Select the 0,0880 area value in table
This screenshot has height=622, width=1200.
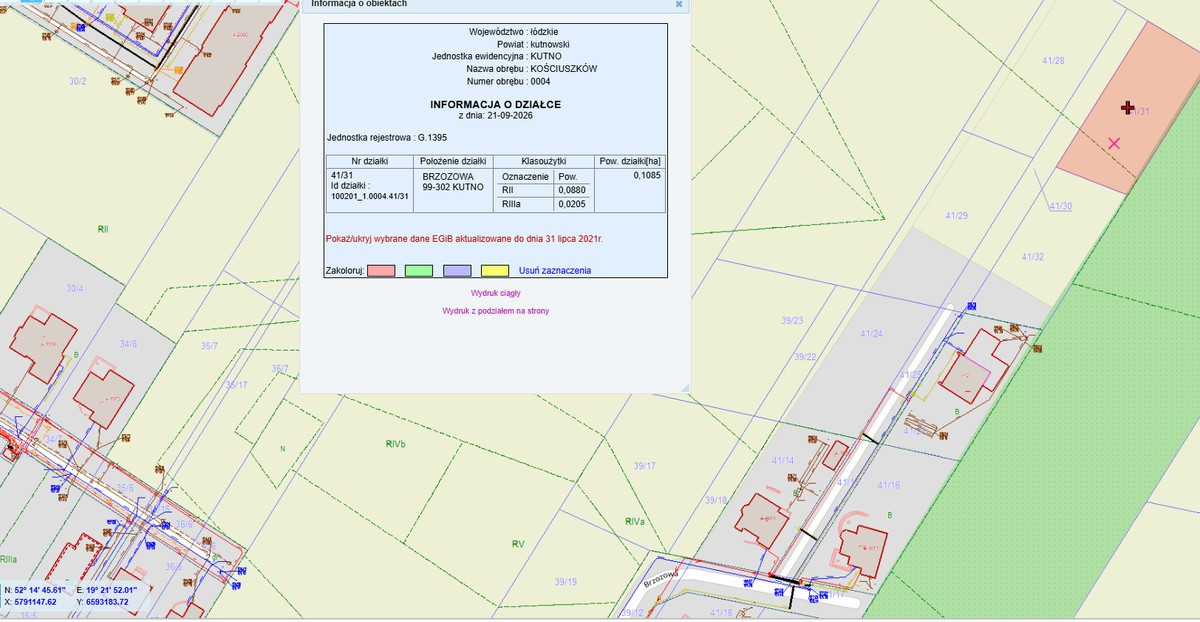pos(572,190)
